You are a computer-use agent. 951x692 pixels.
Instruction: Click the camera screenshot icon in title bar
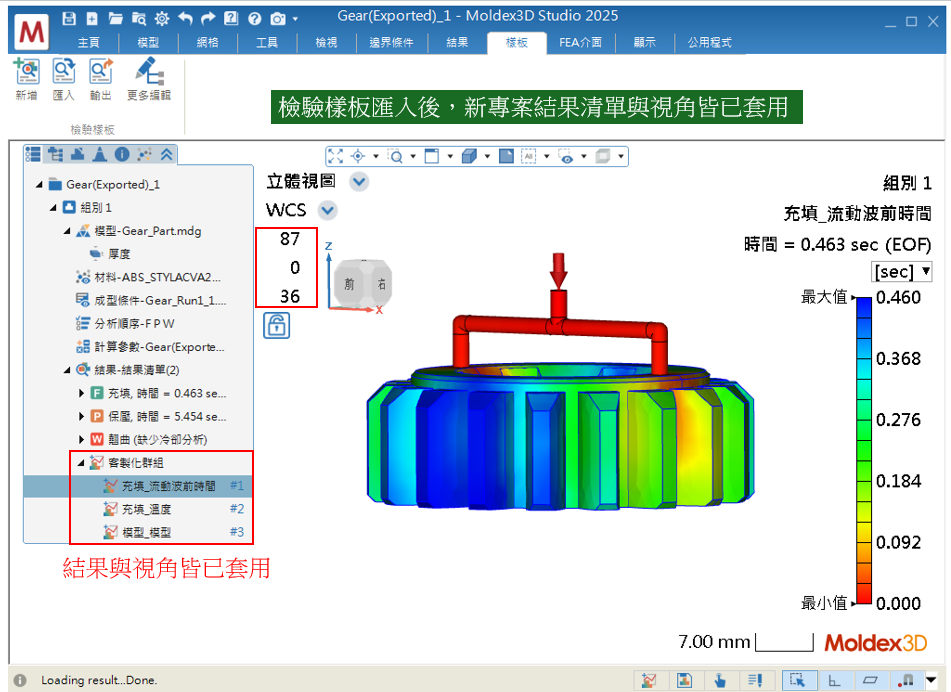[x=276, y=18]
